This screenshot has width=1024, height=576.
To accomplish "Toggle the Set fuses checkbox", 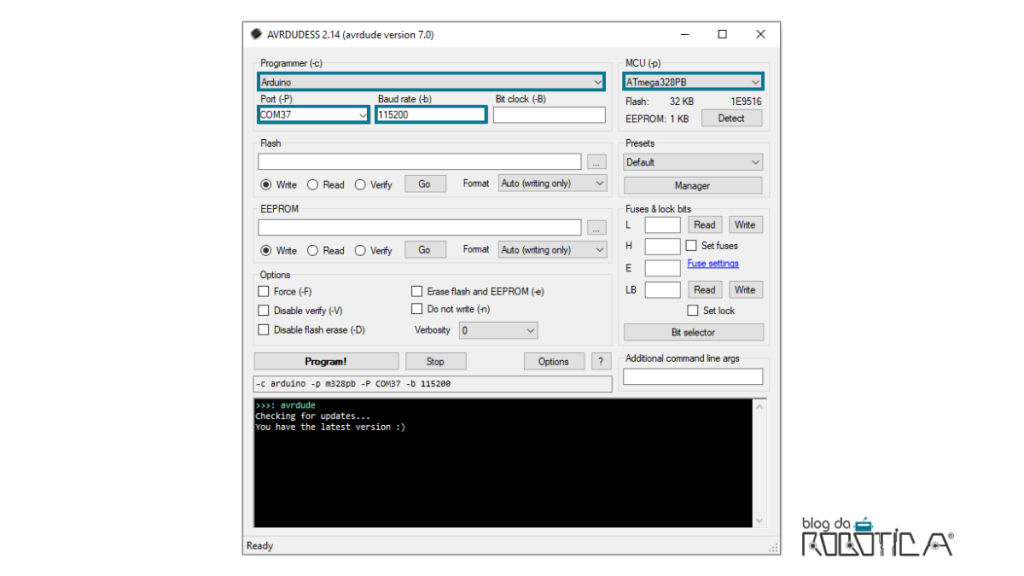I will [x=691, y=246].
